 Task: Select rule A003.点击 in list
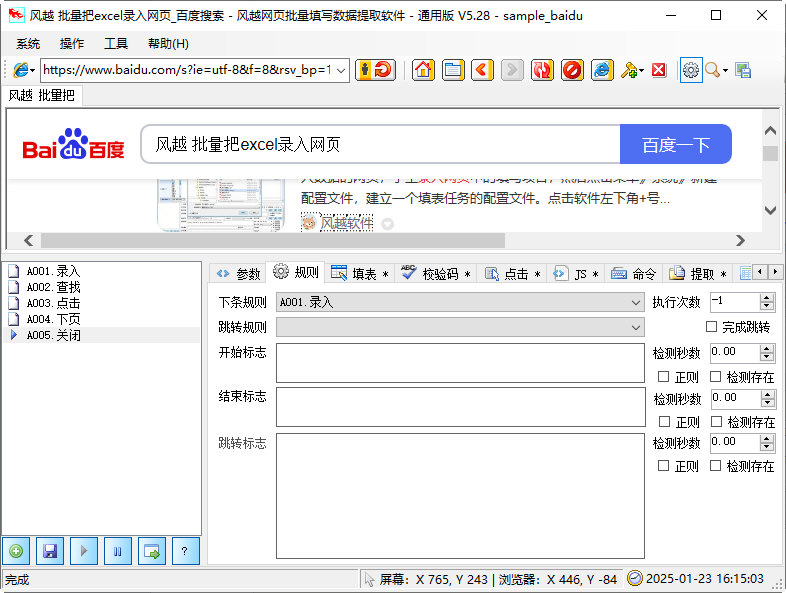pos(53,303)
